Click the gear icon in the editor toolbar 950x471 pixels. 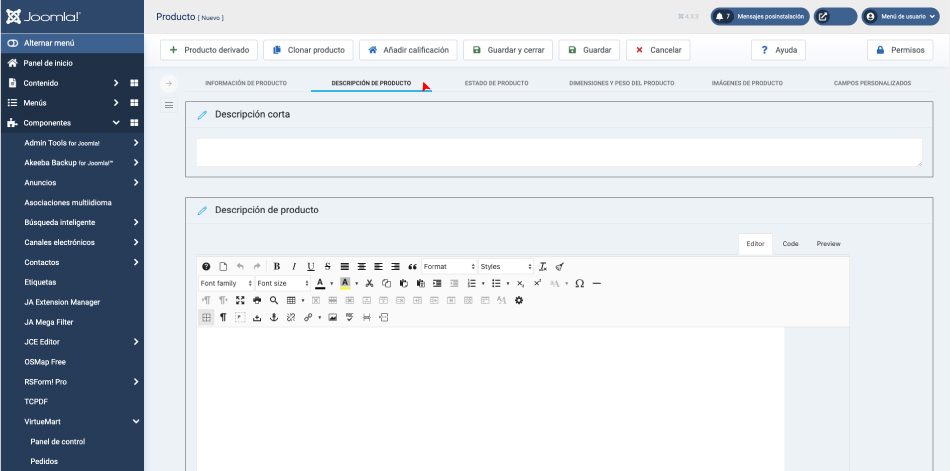[x=519, y=300]
